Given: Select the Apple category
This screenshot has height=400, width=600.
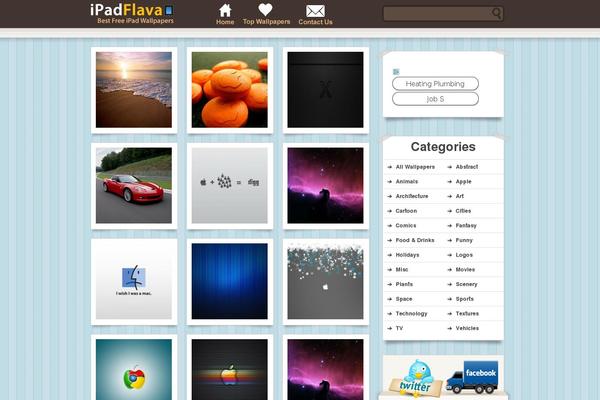Looking at the screenshot, I should click(463, 181).
